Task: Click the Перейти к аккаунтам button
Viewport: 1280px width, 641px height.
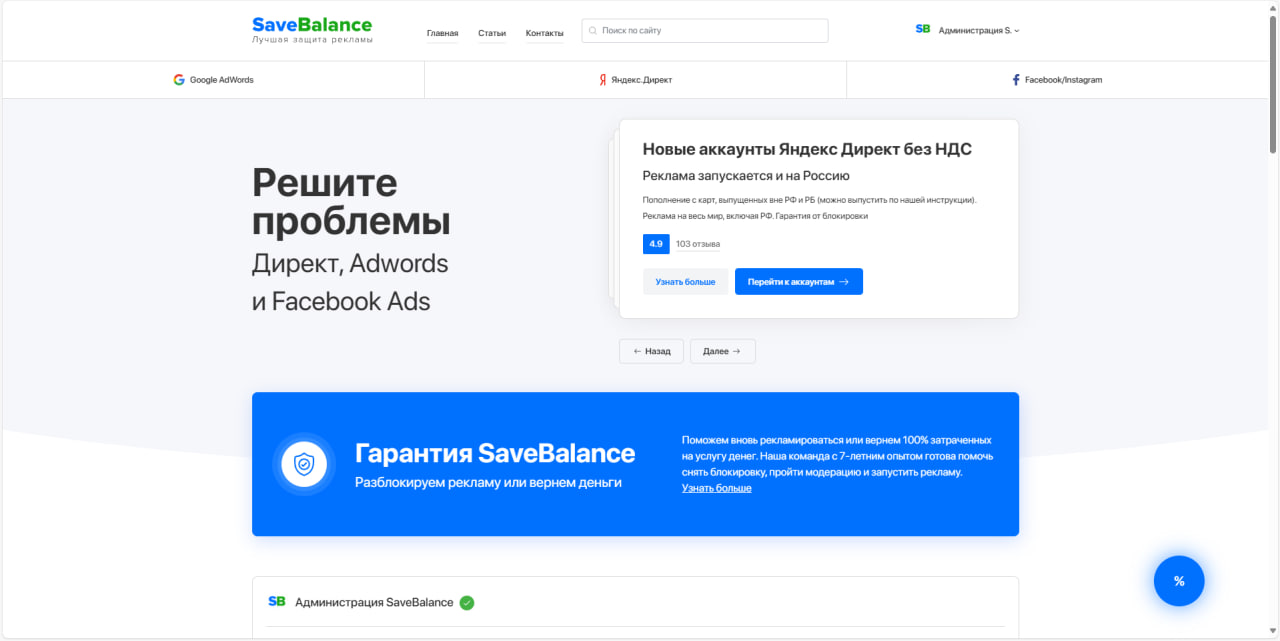Action: (799, 282)
